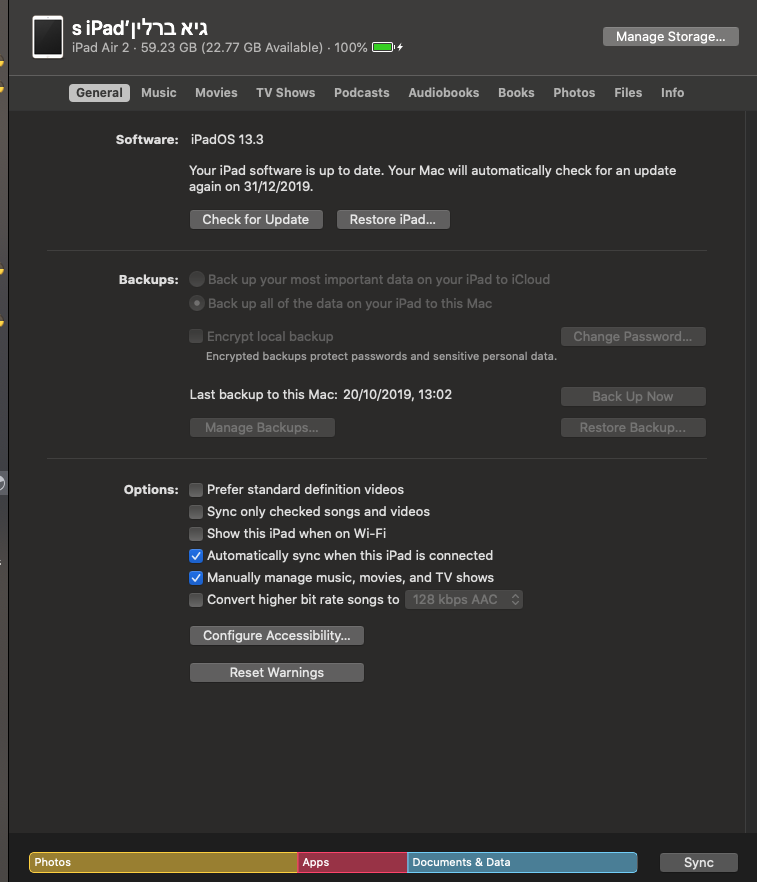Go to the Files tab
This screenshot has width=757, height=882.
pyautogui.click(x=628, y=93)
